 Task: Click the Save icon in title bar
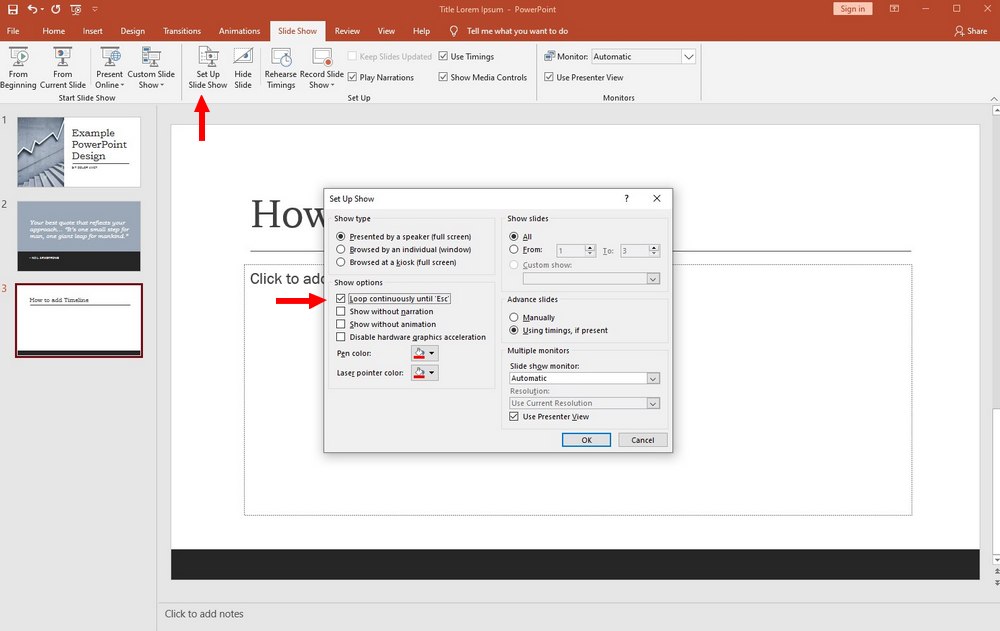[13, 10]
